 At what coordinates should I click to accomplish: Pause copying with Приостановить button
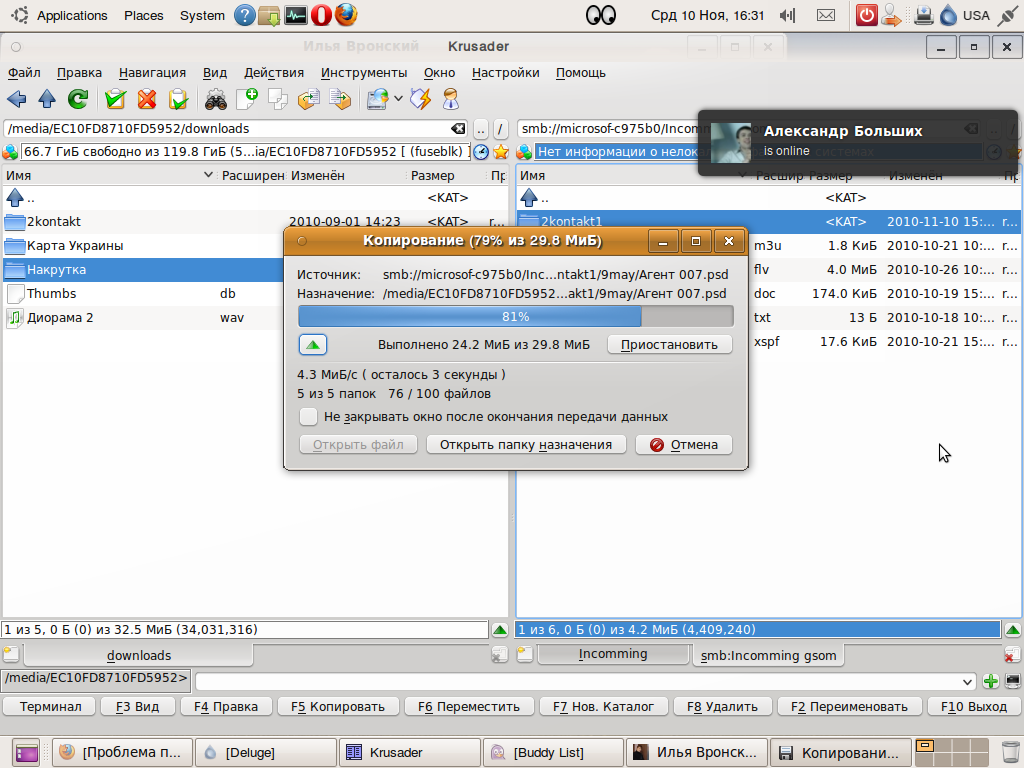[x=669, y=344]
